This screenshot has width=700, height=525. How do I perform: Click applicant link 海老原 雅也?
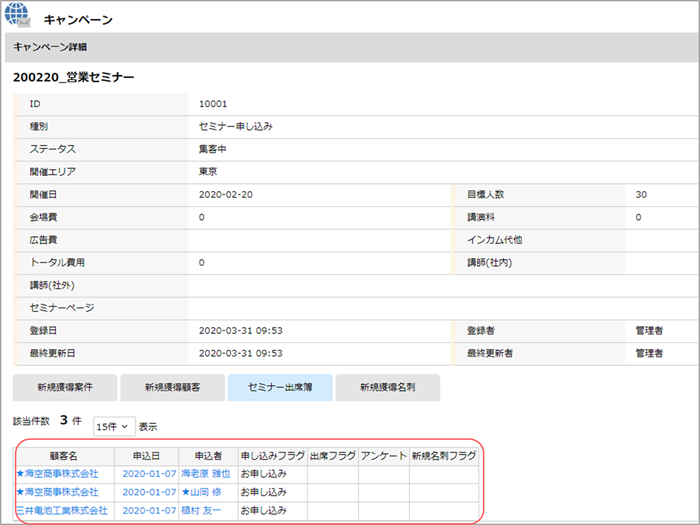tap(206, 474)
